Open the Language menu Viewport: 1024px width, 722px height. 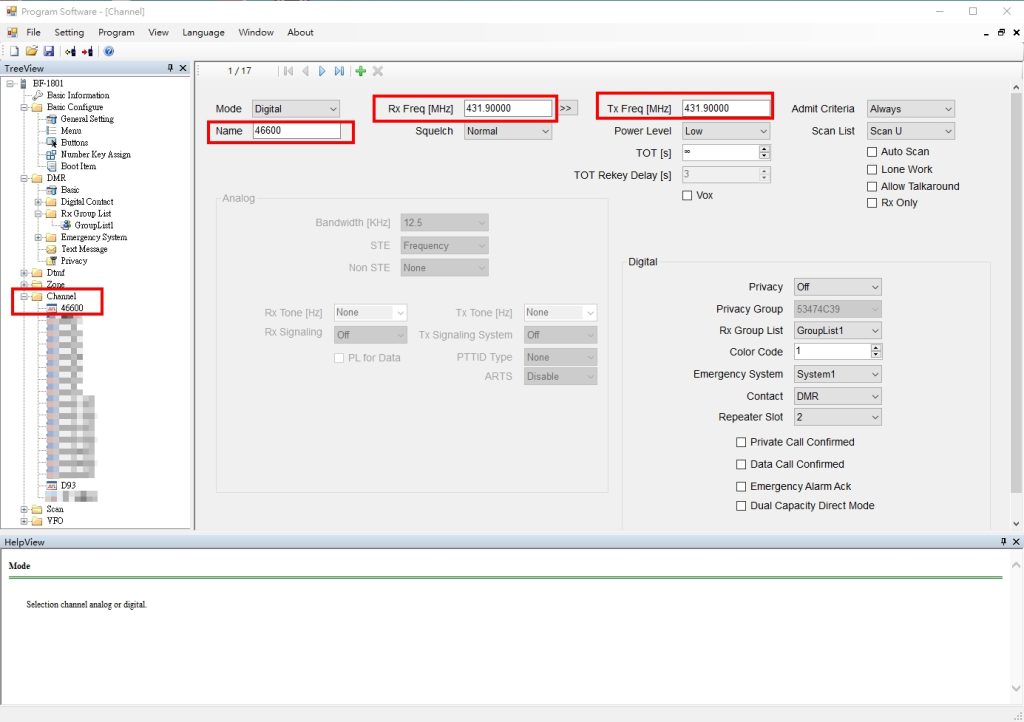203,32
